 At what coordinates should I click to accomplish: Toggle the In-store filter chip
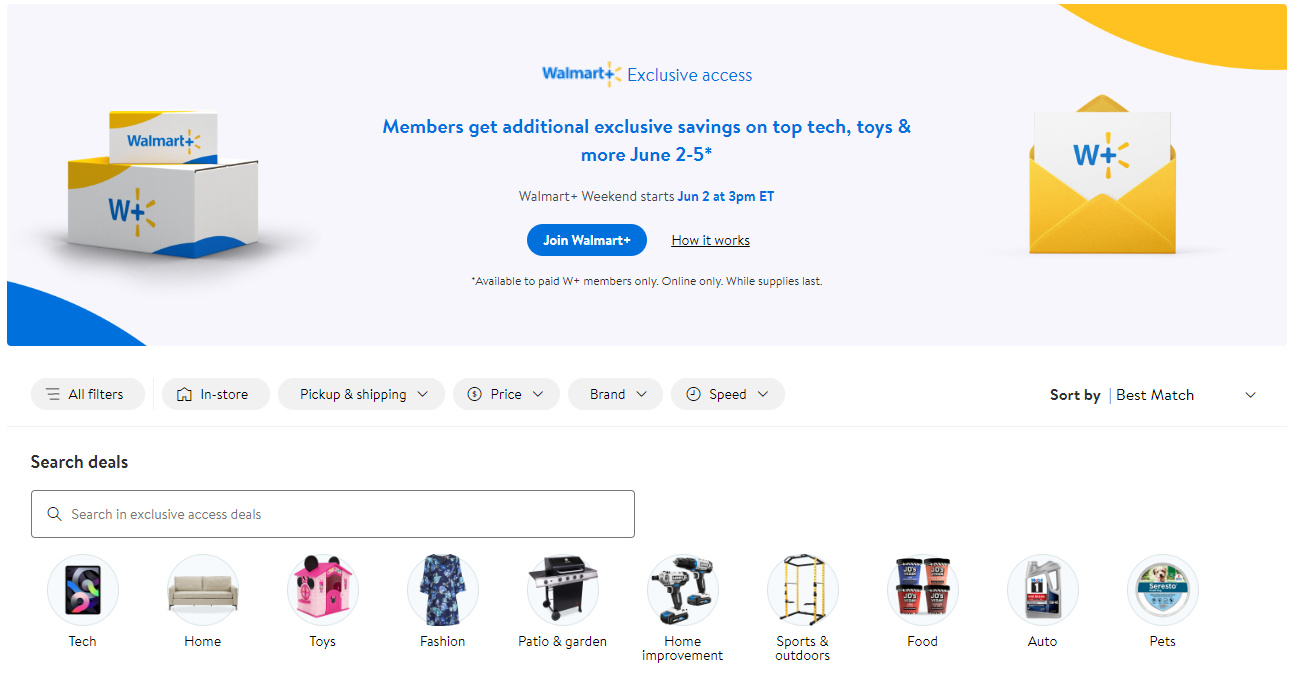216,394
